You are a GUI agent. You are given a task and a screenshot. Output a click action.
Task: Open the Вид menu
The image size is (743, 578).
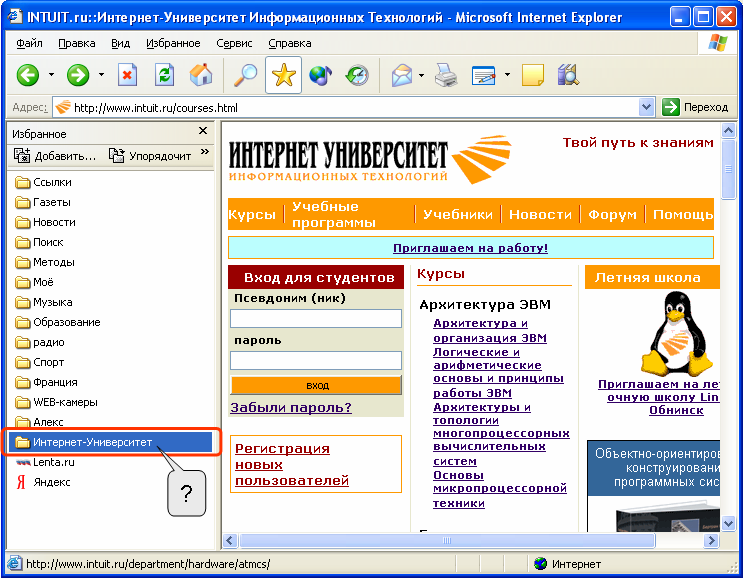pos(120,44)
